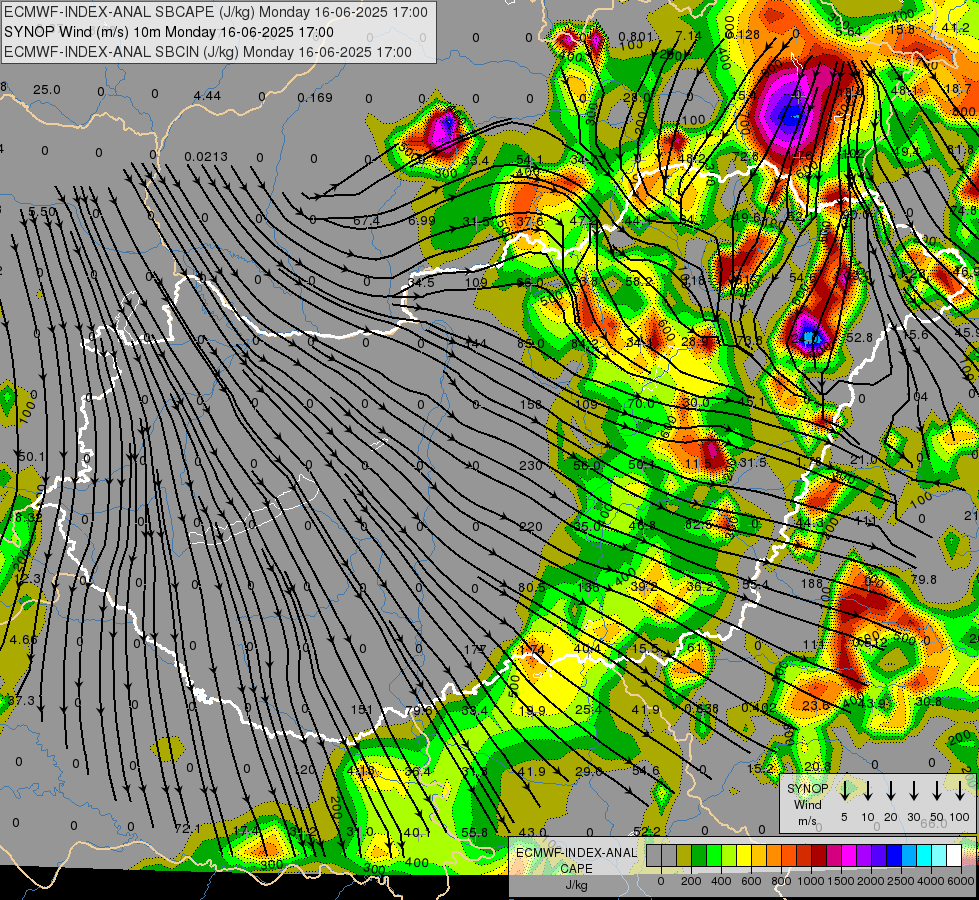Click the 5 m/s wind arrow in legend

845,790
